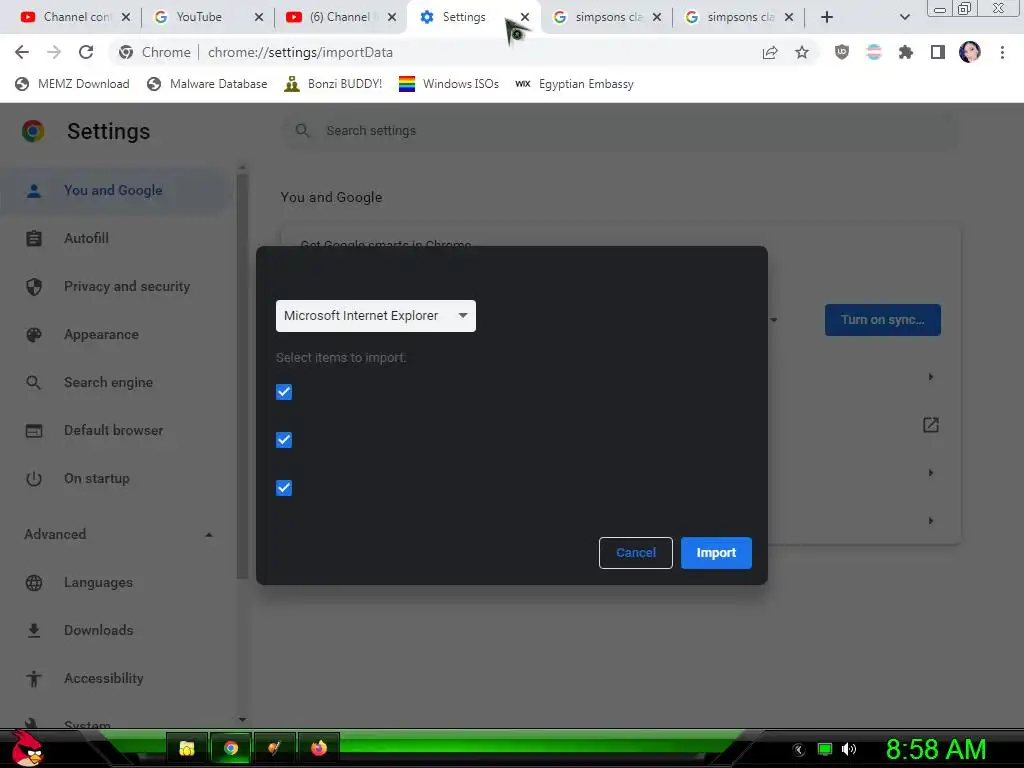Open Bonzi BUDDY! bookmark

coord(333,84)
